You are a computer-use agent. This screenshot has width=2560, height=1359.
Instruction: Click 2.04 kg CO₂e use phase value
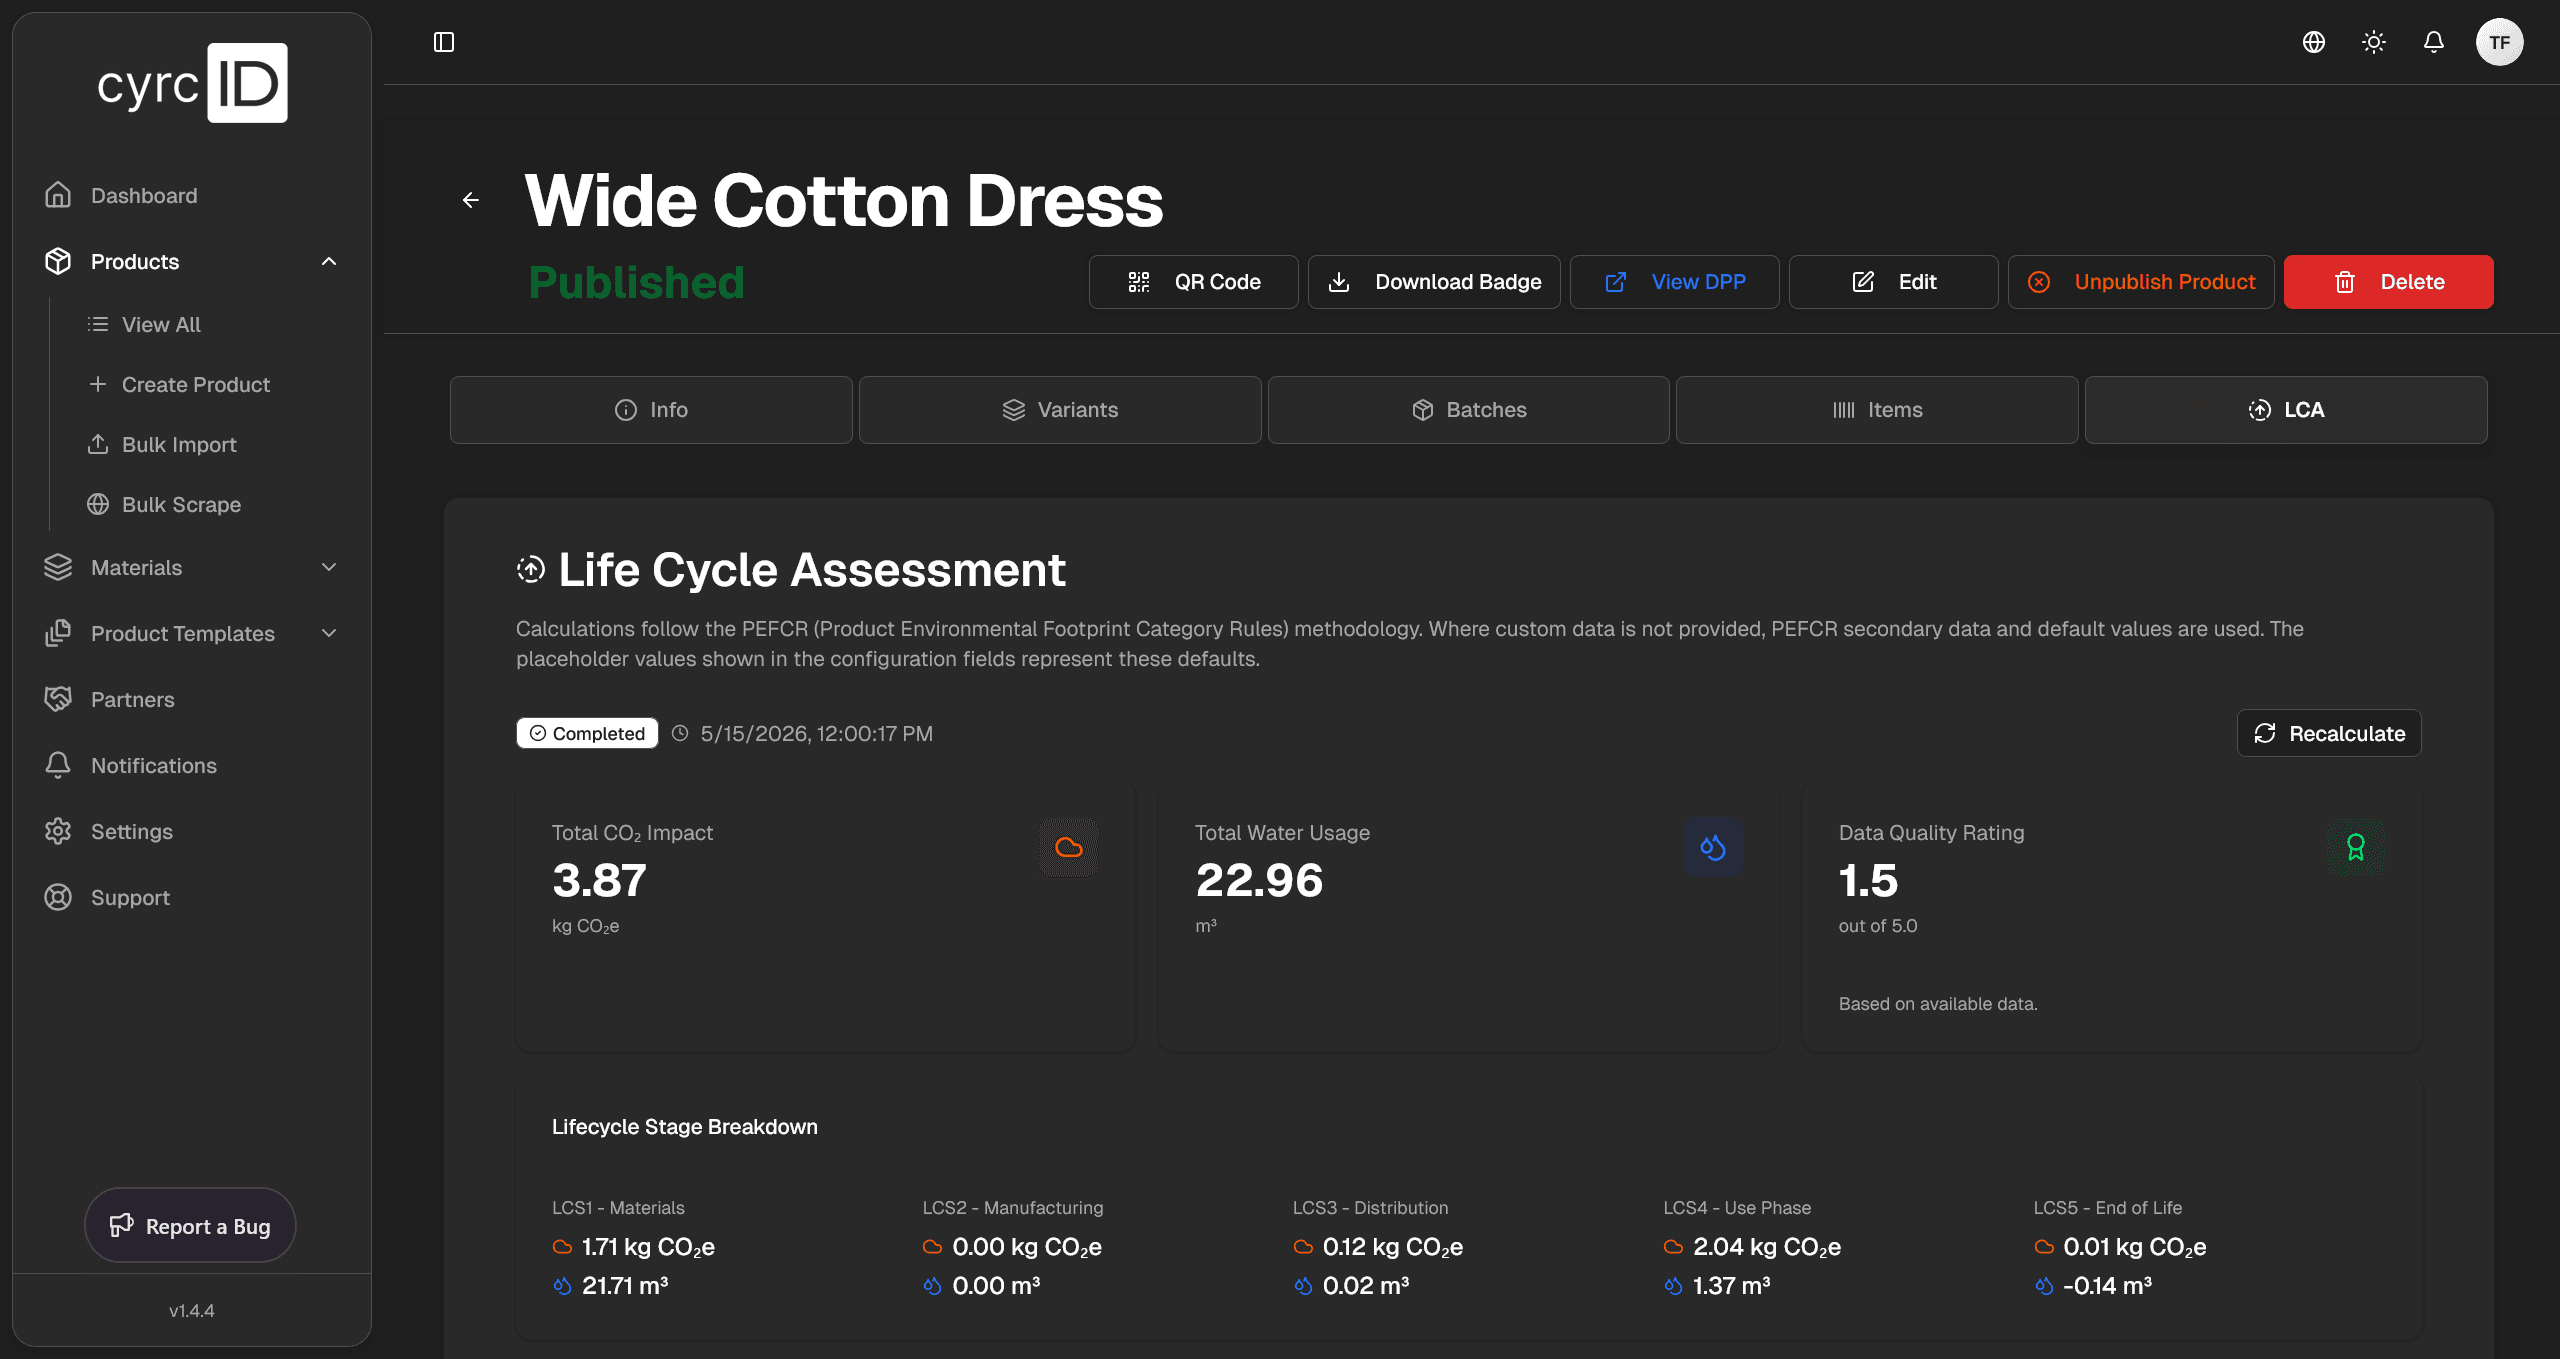pos(1766,1247)
